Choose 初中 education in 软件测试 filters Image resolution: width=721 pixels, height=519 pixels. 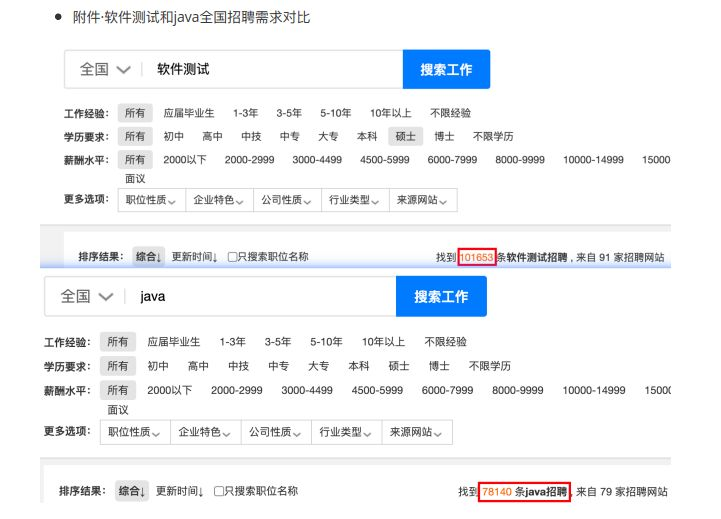coord(173,137)
